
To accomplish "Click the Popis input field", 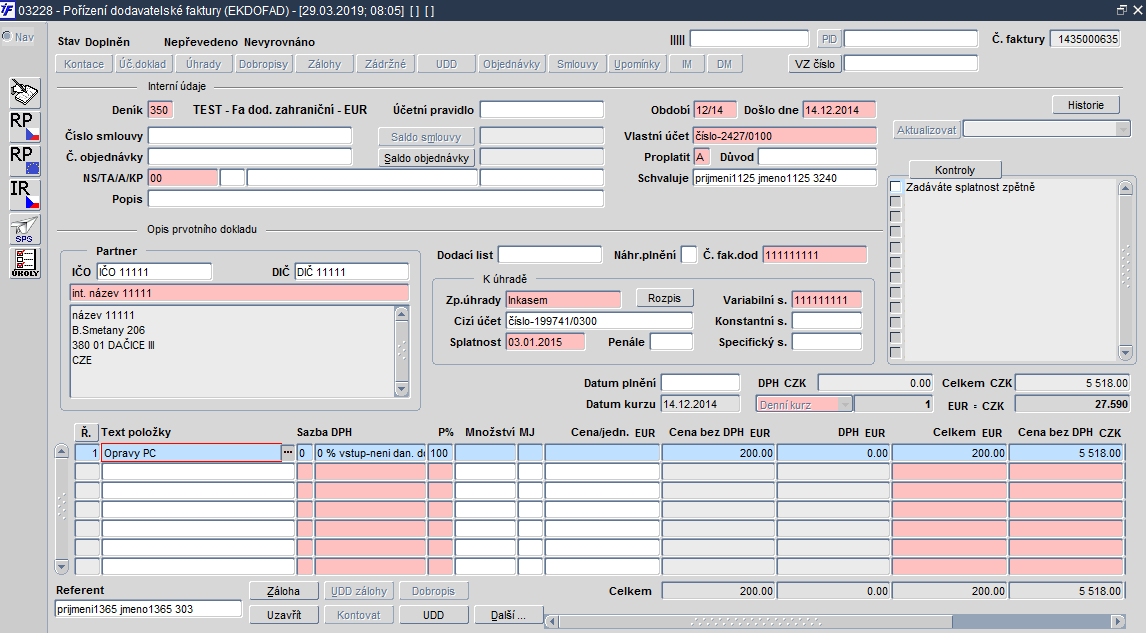I will pos(376,199).
